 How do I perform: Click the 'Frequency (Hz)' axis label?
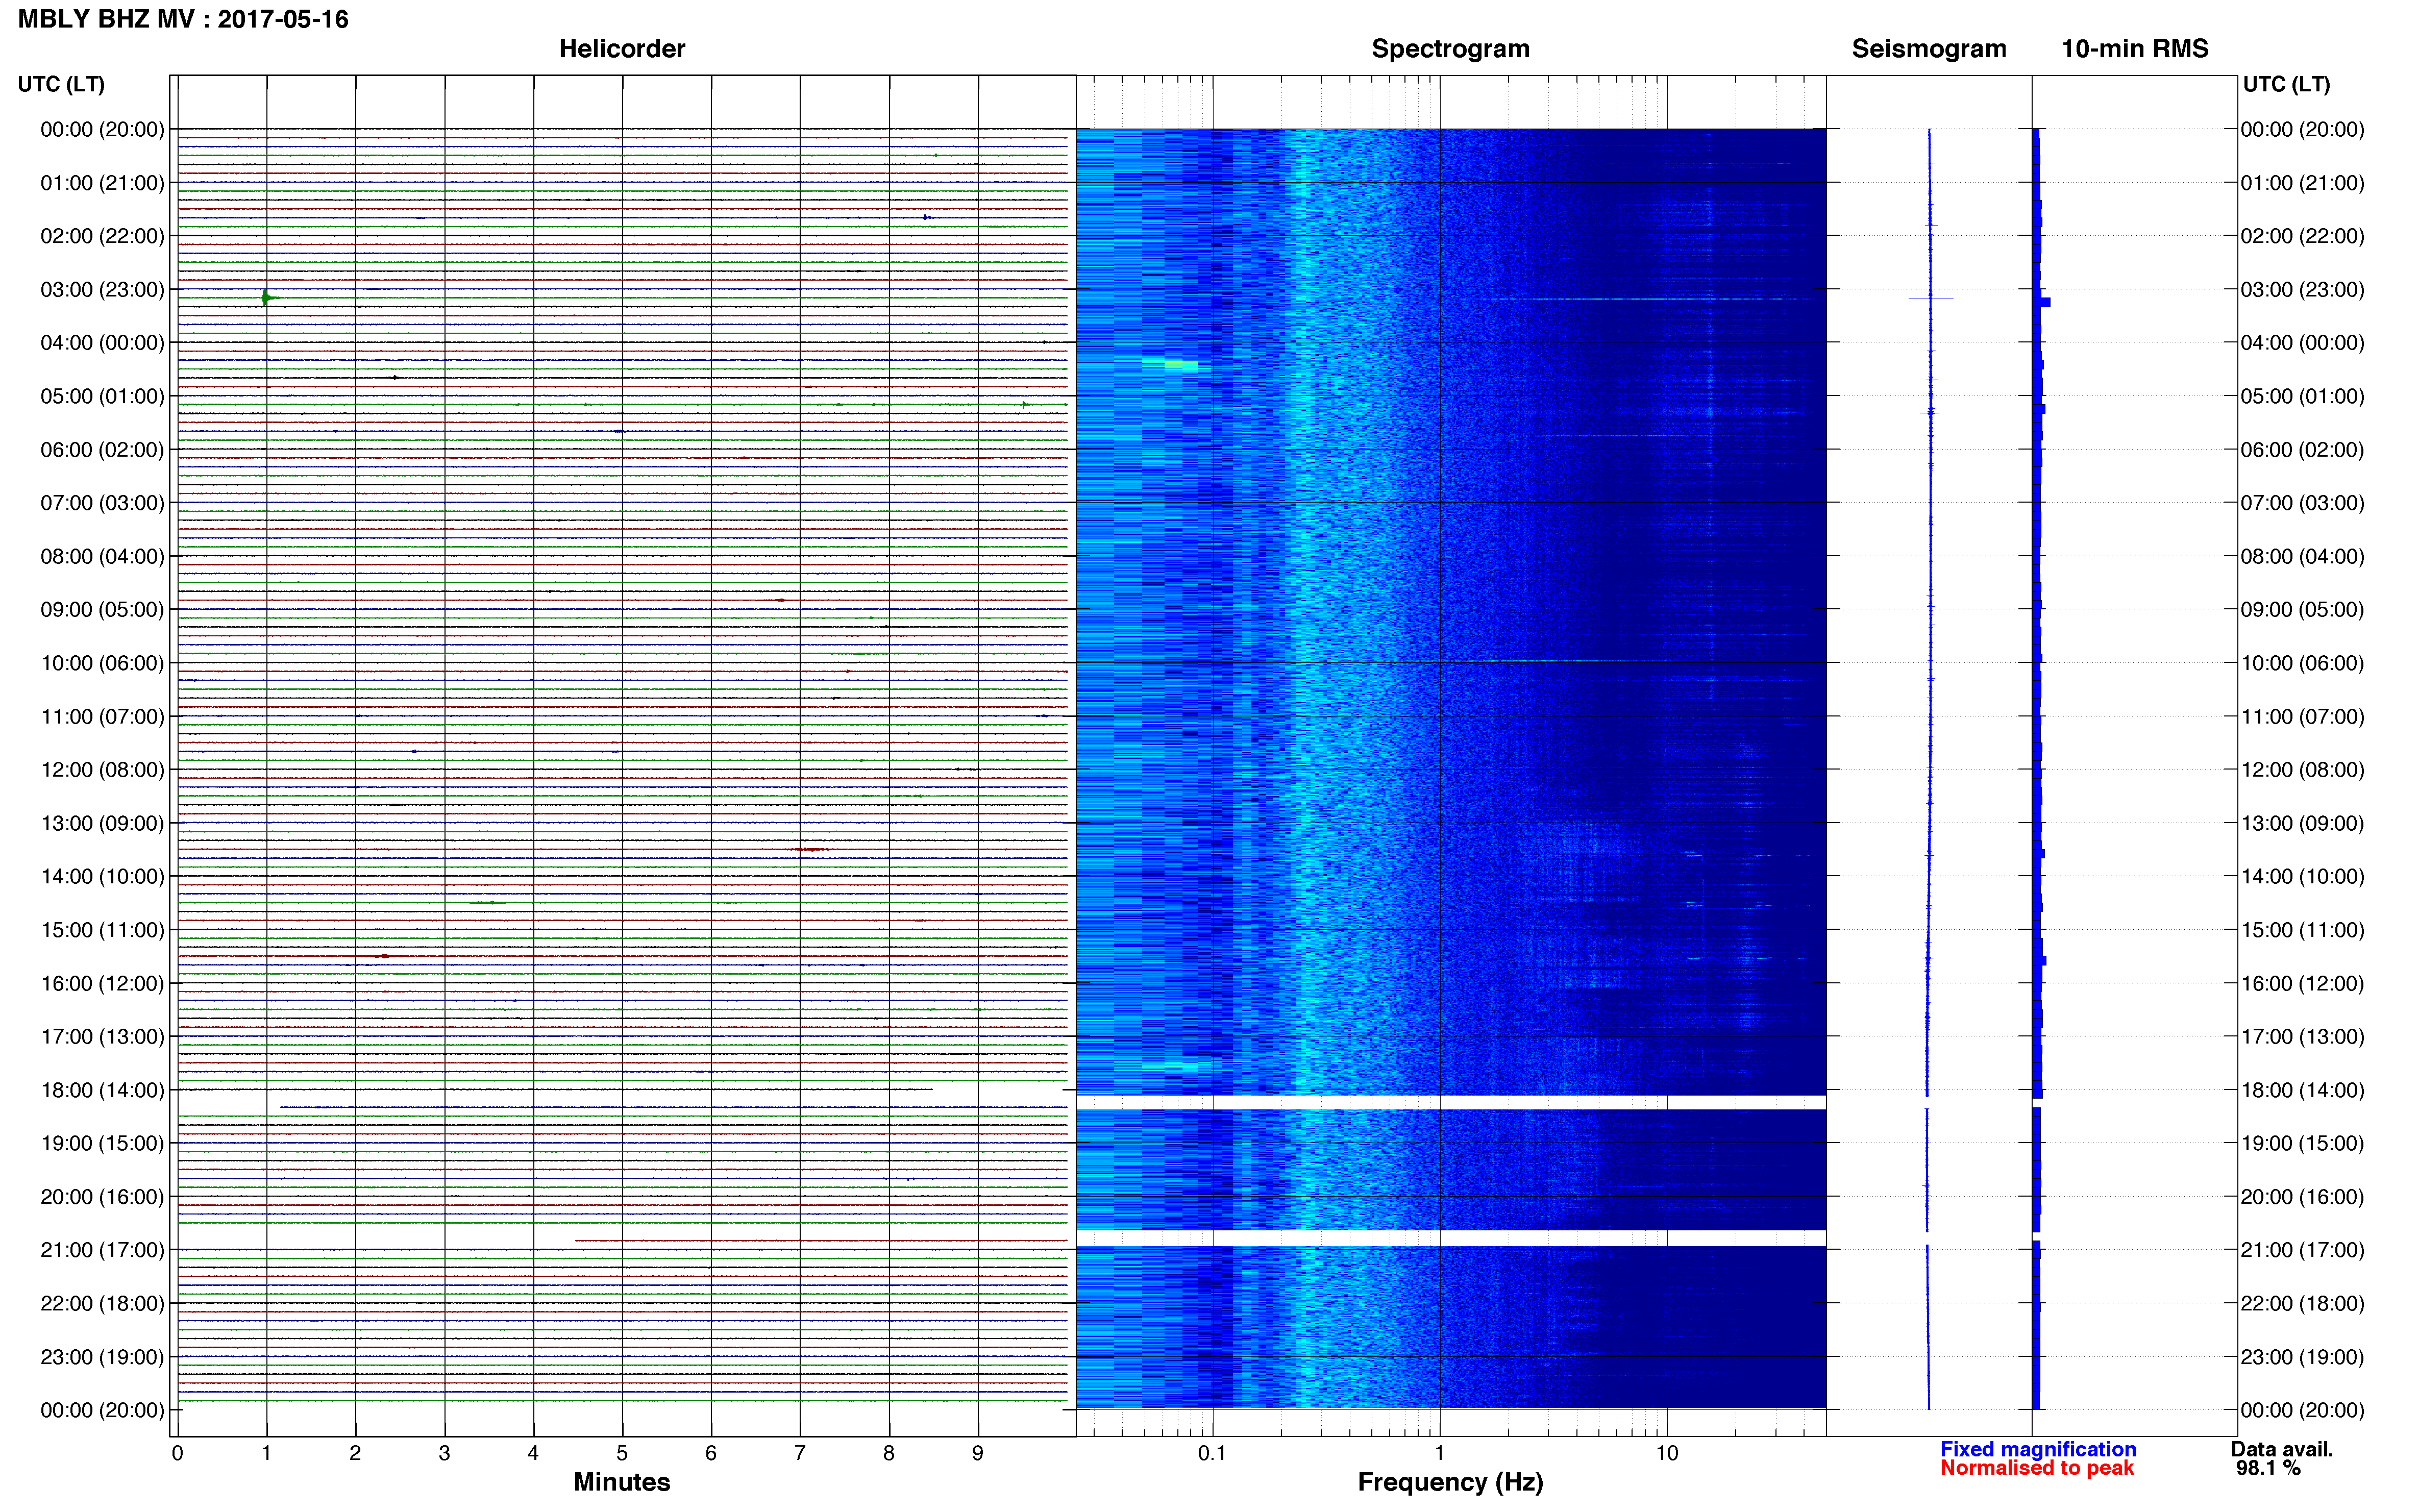pos(1450,1482)
